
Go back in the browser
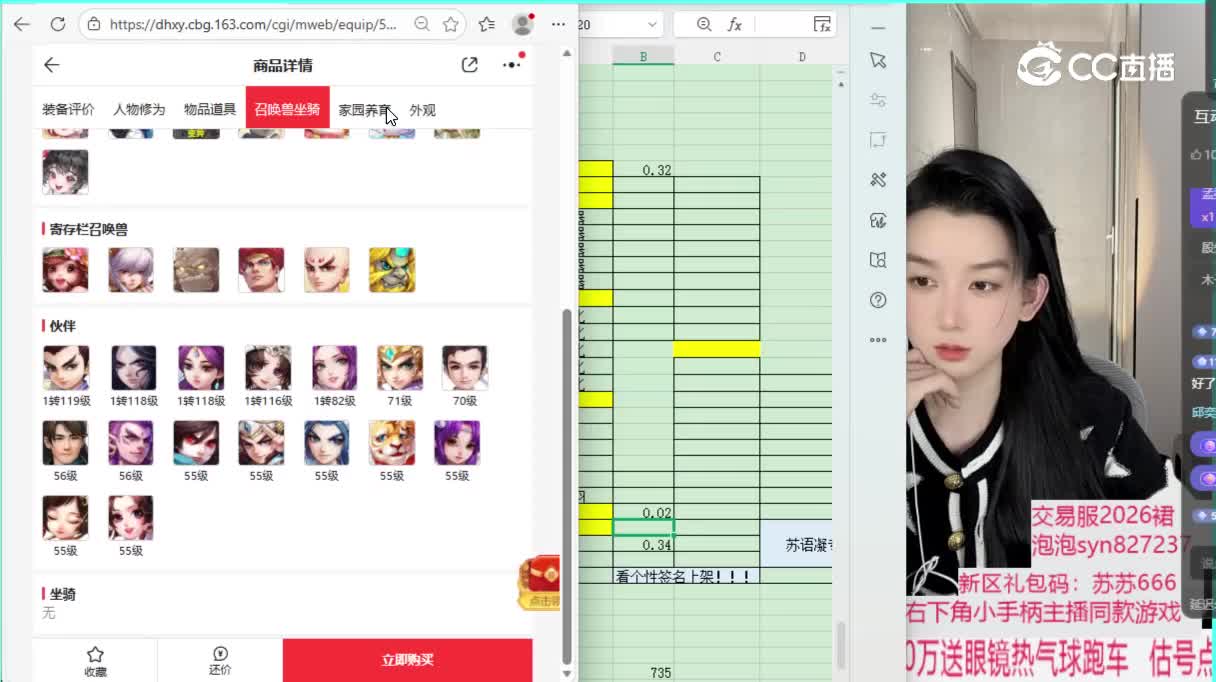coord(22,24)
